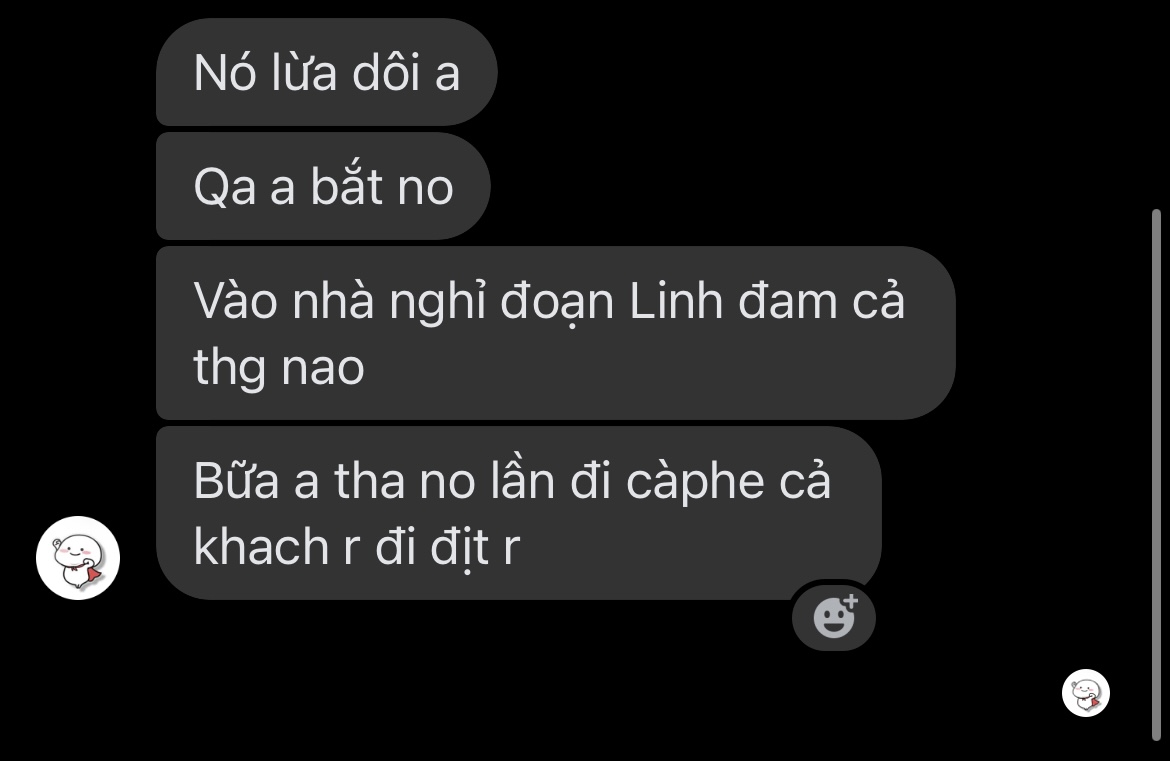Select the 'Qa a bắt no' message bubble

click(323, 187)
